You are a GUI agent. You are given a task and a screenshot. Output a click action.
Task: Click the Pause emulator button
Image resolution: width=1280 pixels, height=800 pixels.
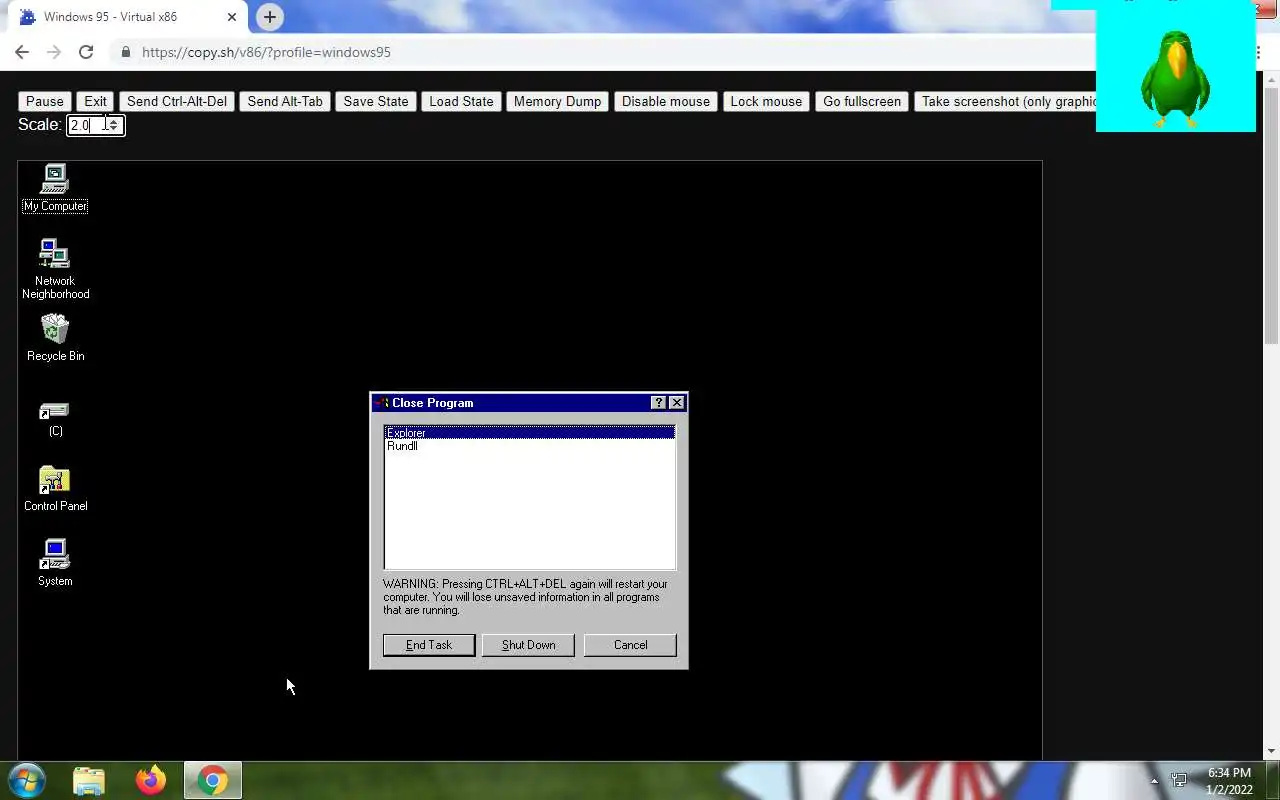45,101
